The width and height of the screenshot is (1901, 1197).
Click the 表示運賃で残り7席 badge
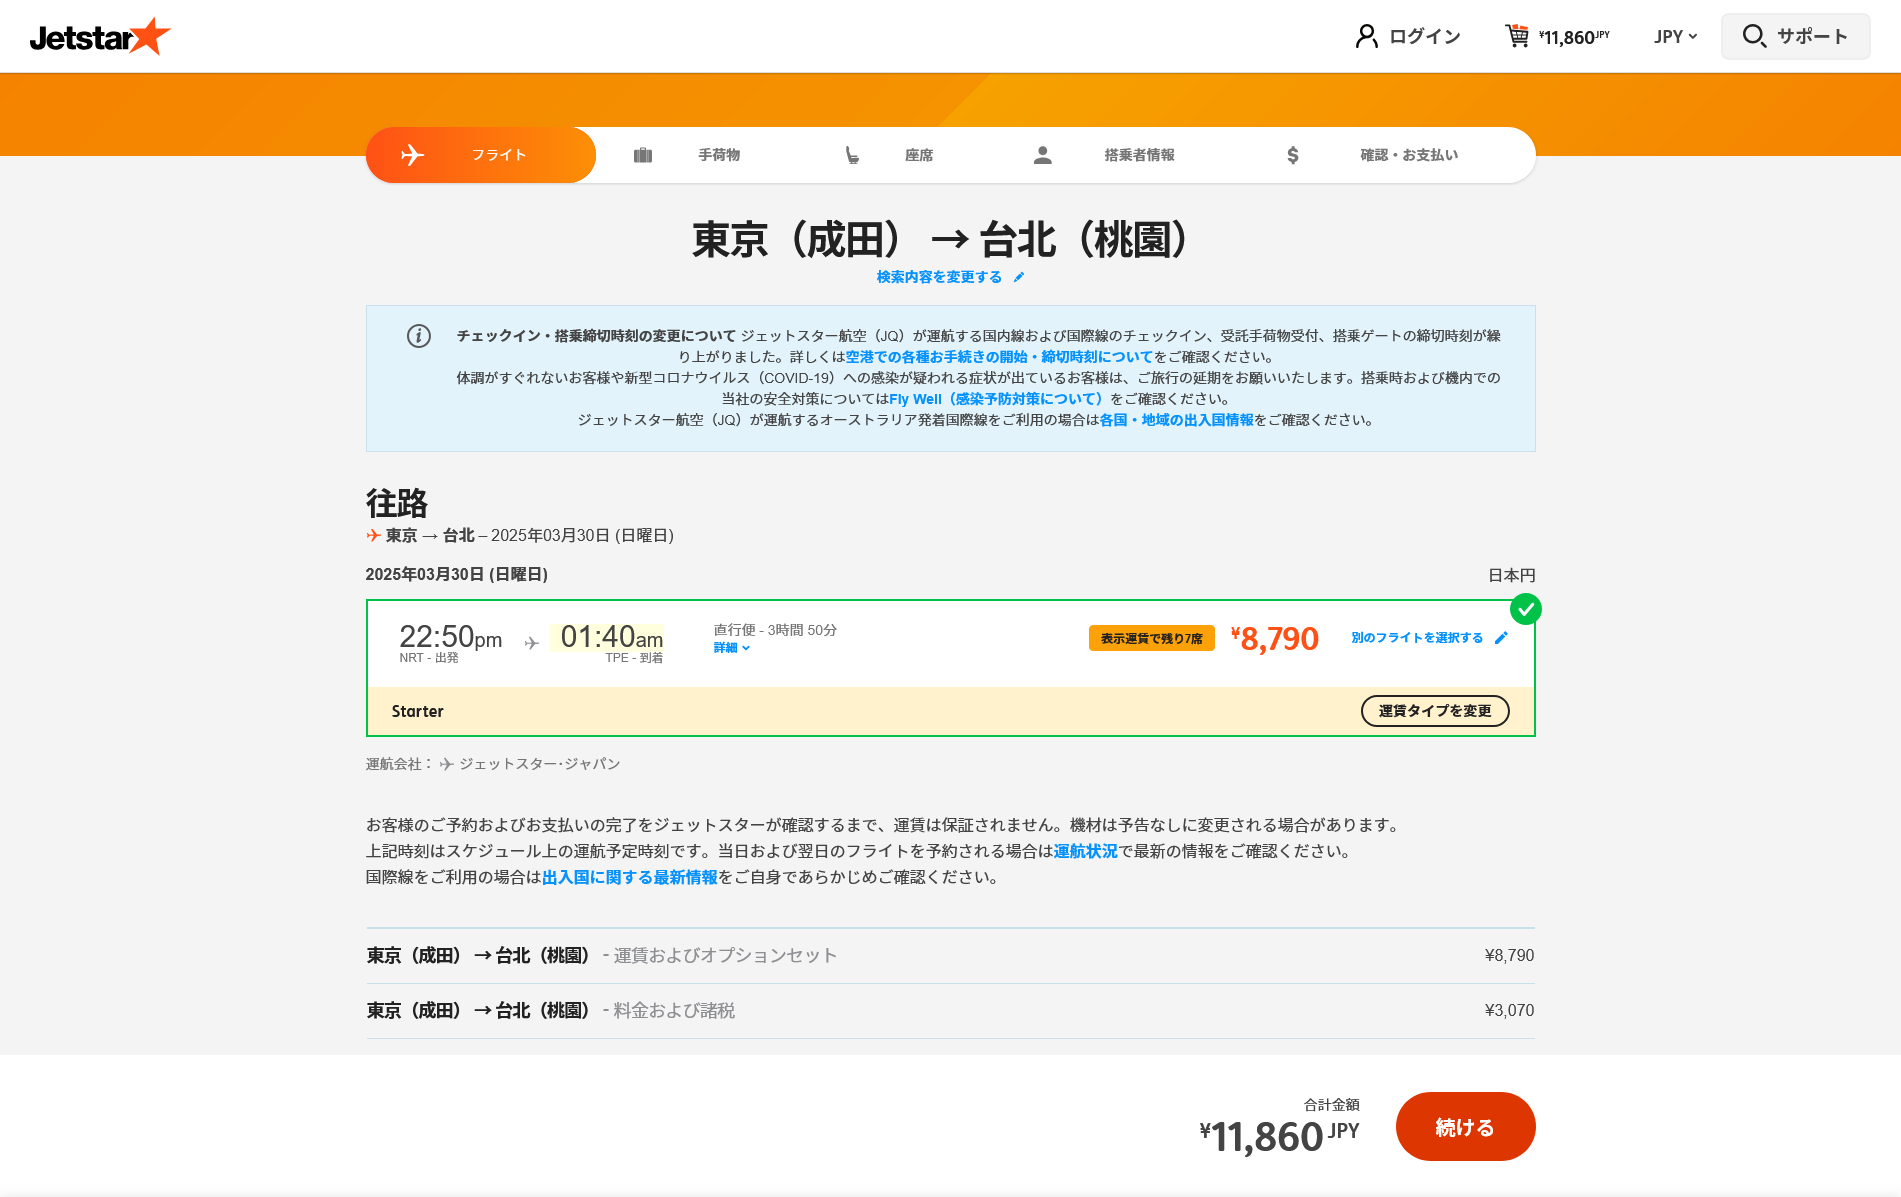point(1151,638)
